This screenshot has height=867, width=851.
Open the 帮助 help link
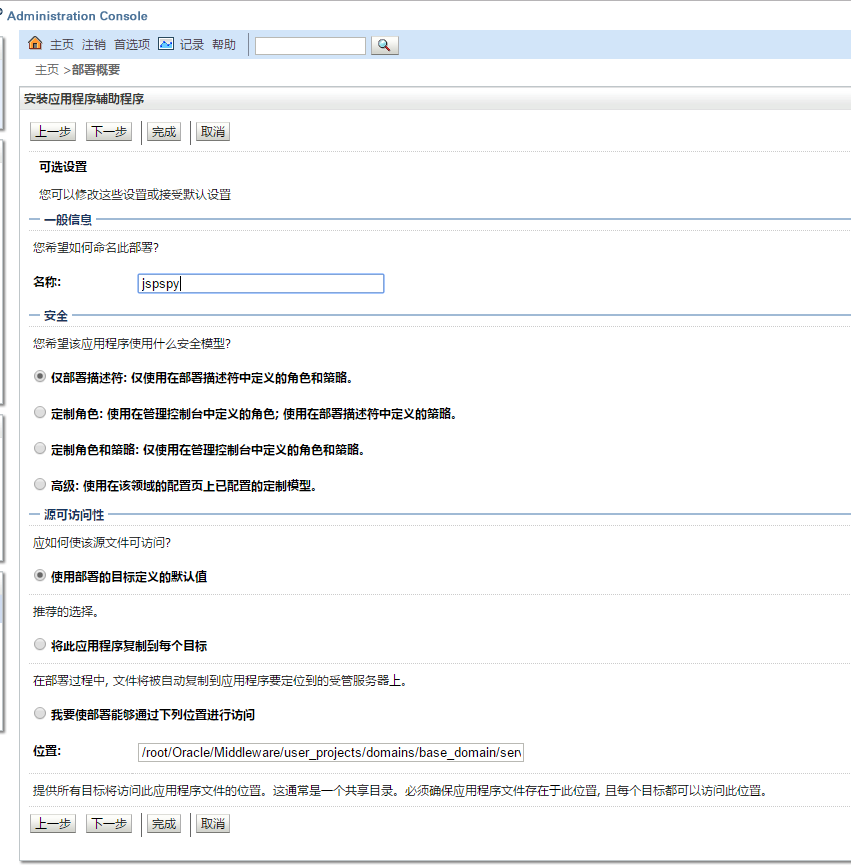[224, 44]
